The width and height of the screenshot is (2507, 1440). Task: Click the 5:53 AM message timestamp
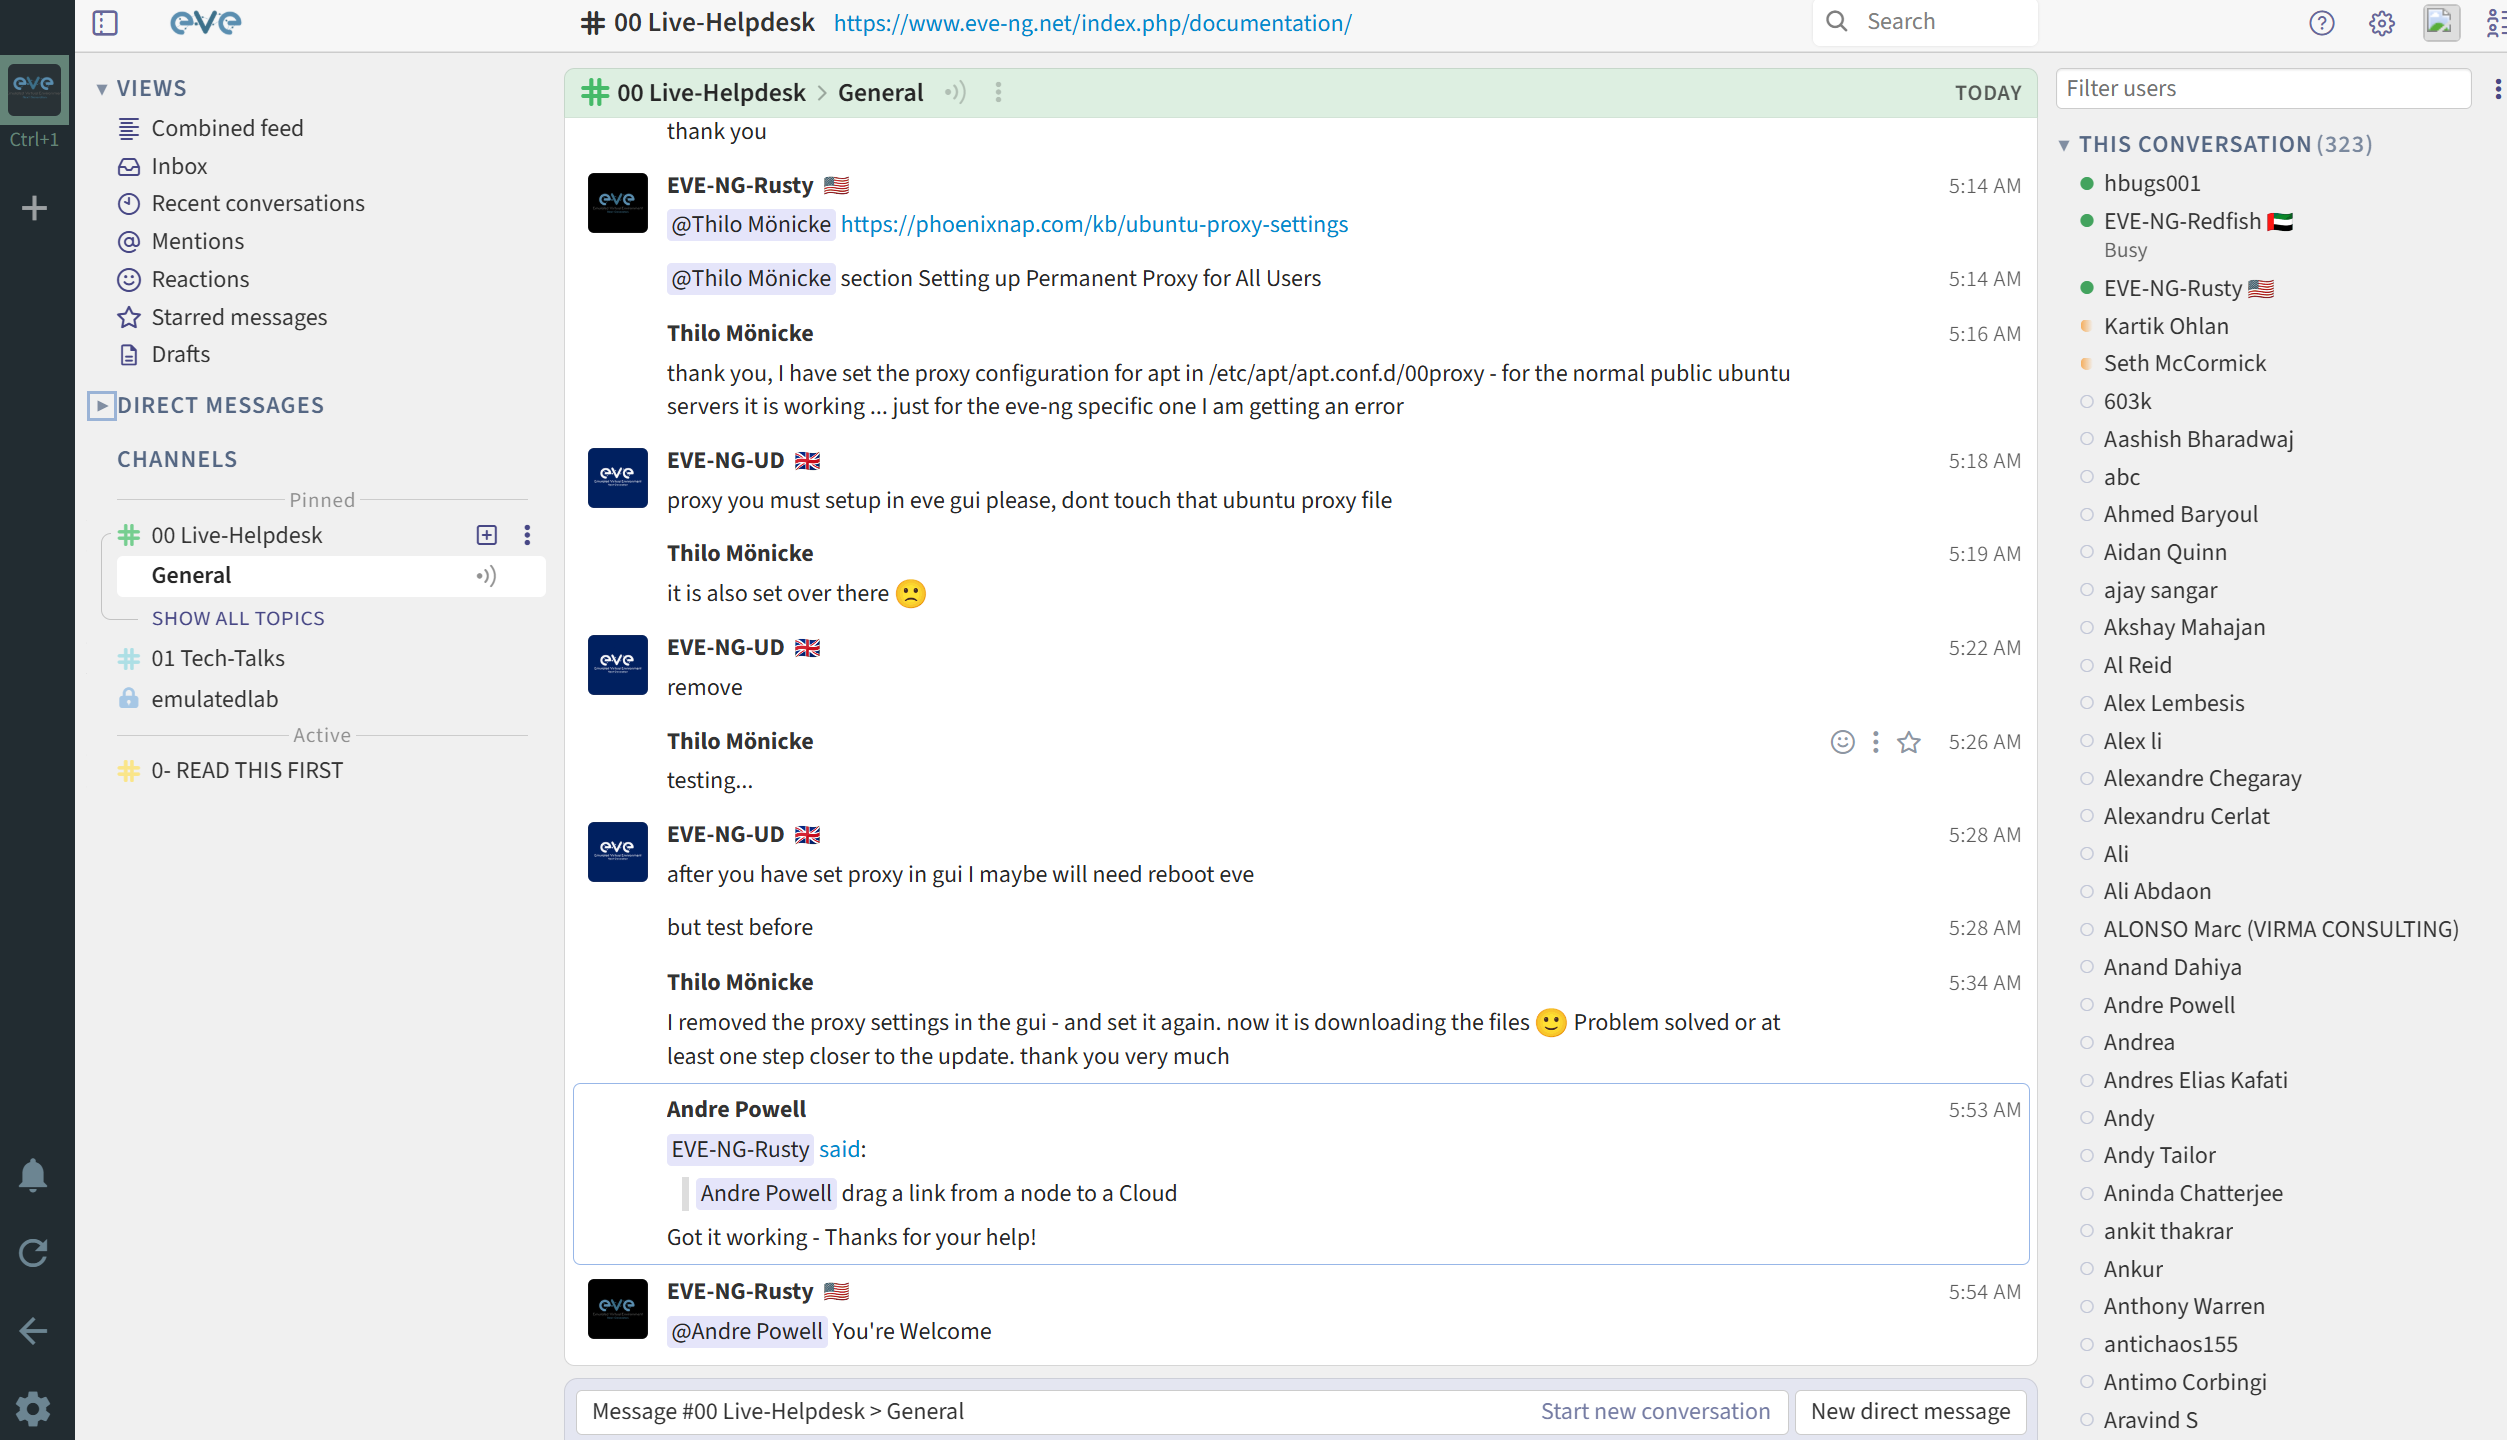(x=1984, y=1109)
